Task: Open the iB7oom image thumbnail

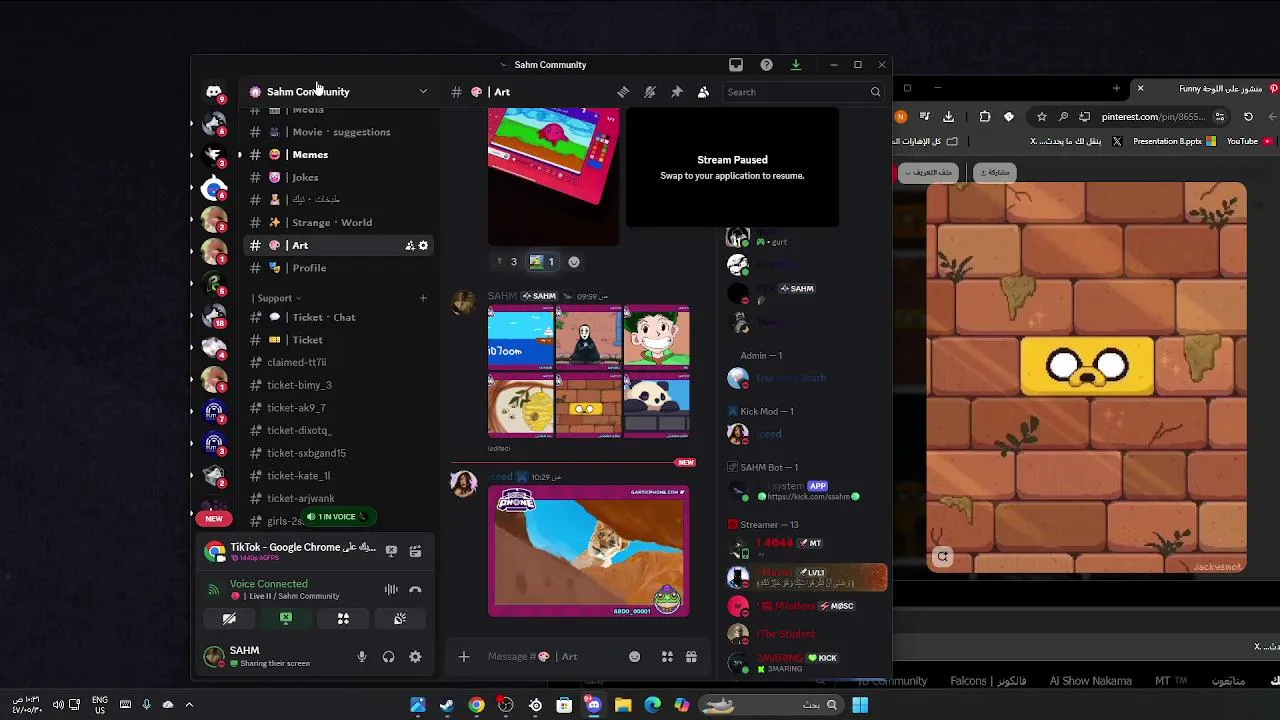Action: [521, 338]
